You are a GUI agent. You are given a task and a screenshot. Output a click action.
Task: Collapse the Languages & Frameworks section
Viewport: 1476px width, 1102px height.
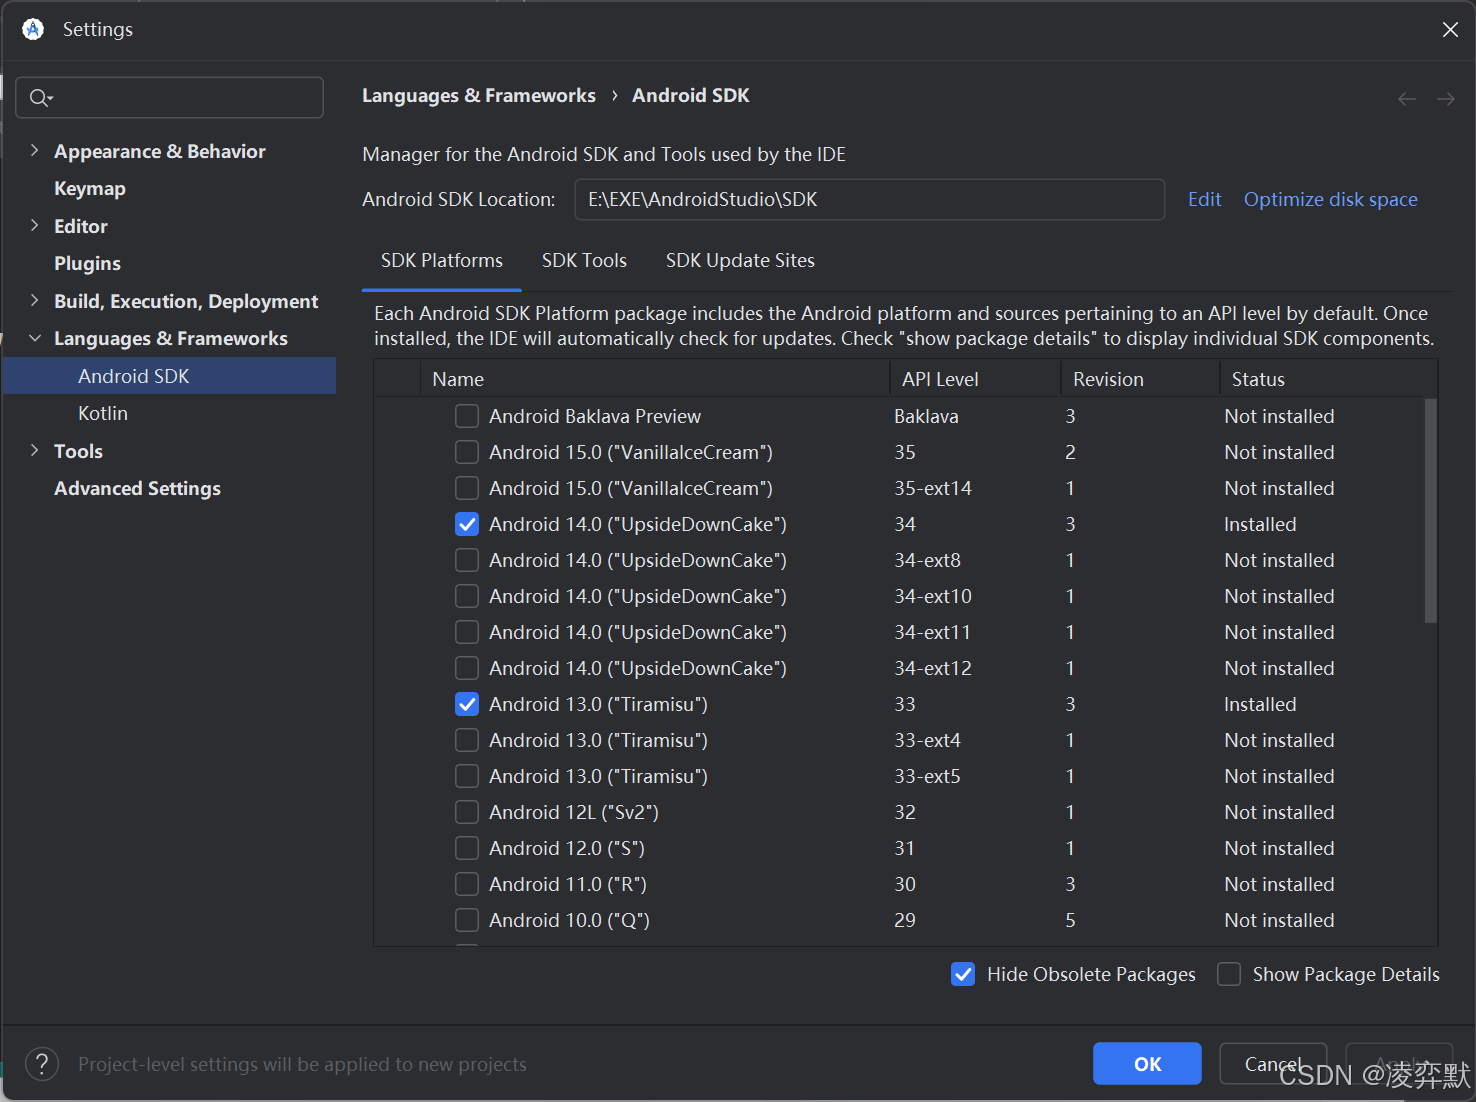(x=35, y=338)
